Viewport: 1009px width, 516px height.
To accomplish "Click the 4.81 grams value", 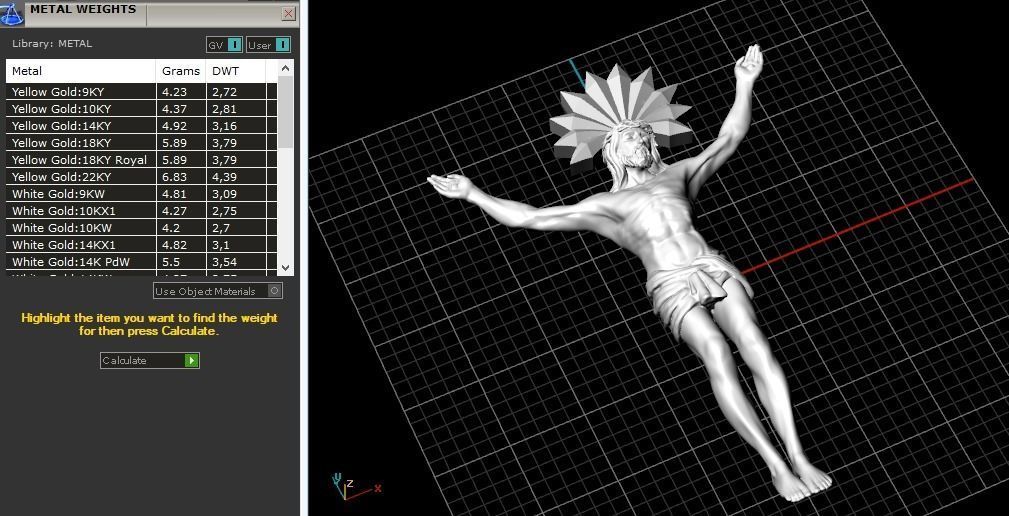I will [x=174, y=194].
